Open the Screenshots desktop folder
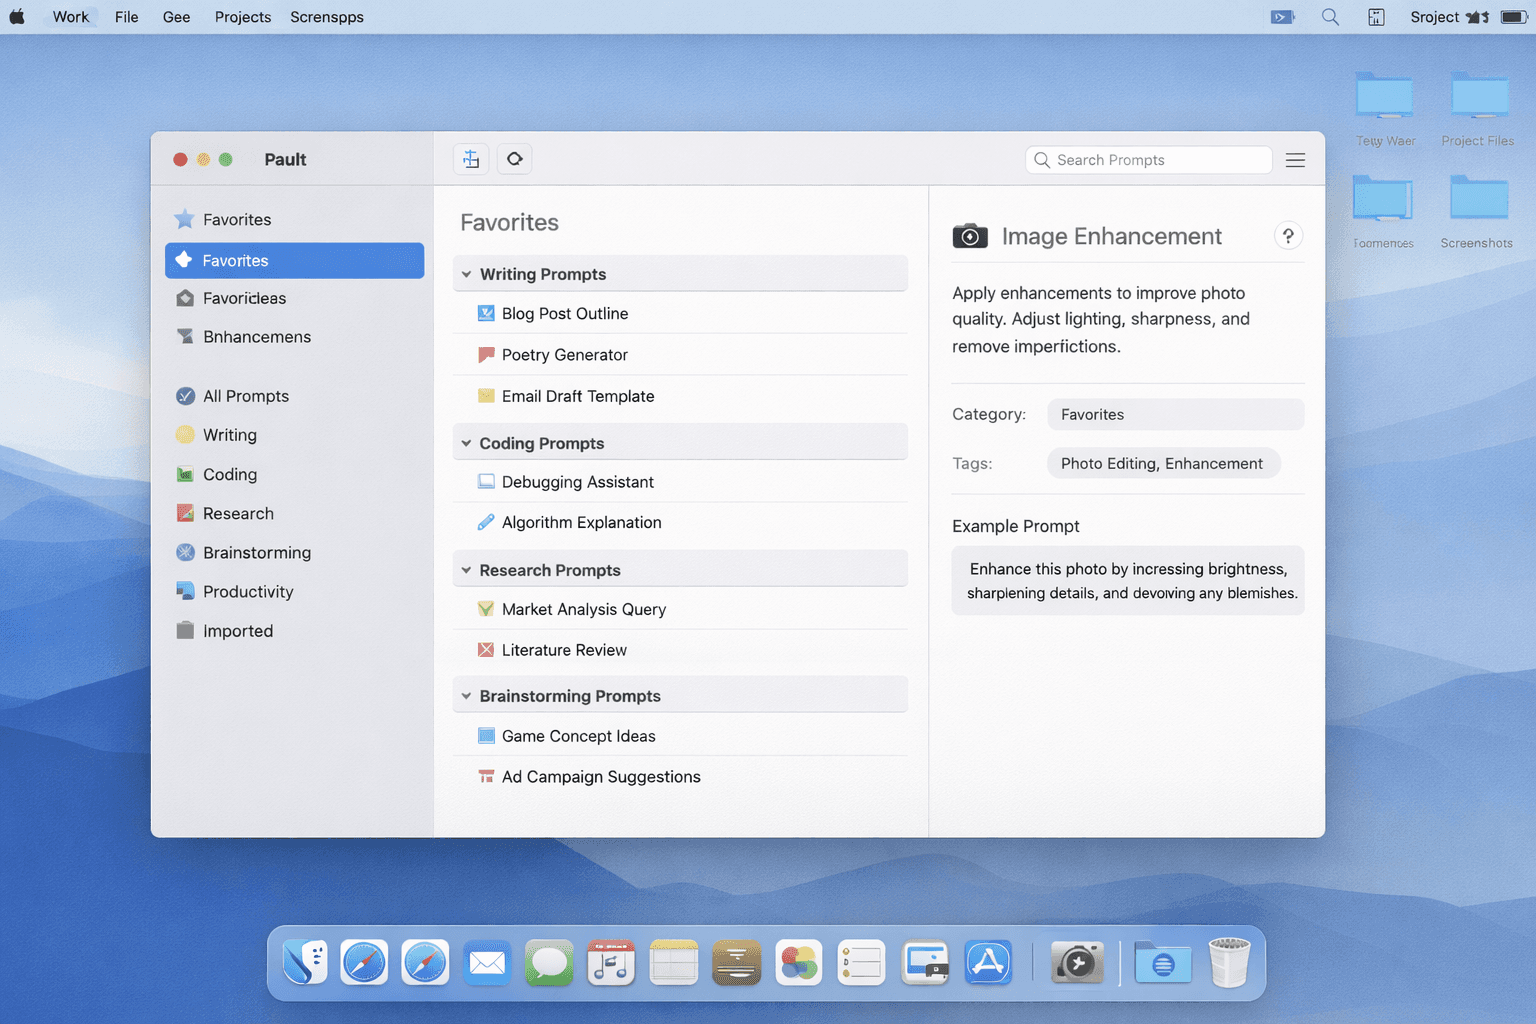This screenshot has height=1024, width=1536. 1477,212
